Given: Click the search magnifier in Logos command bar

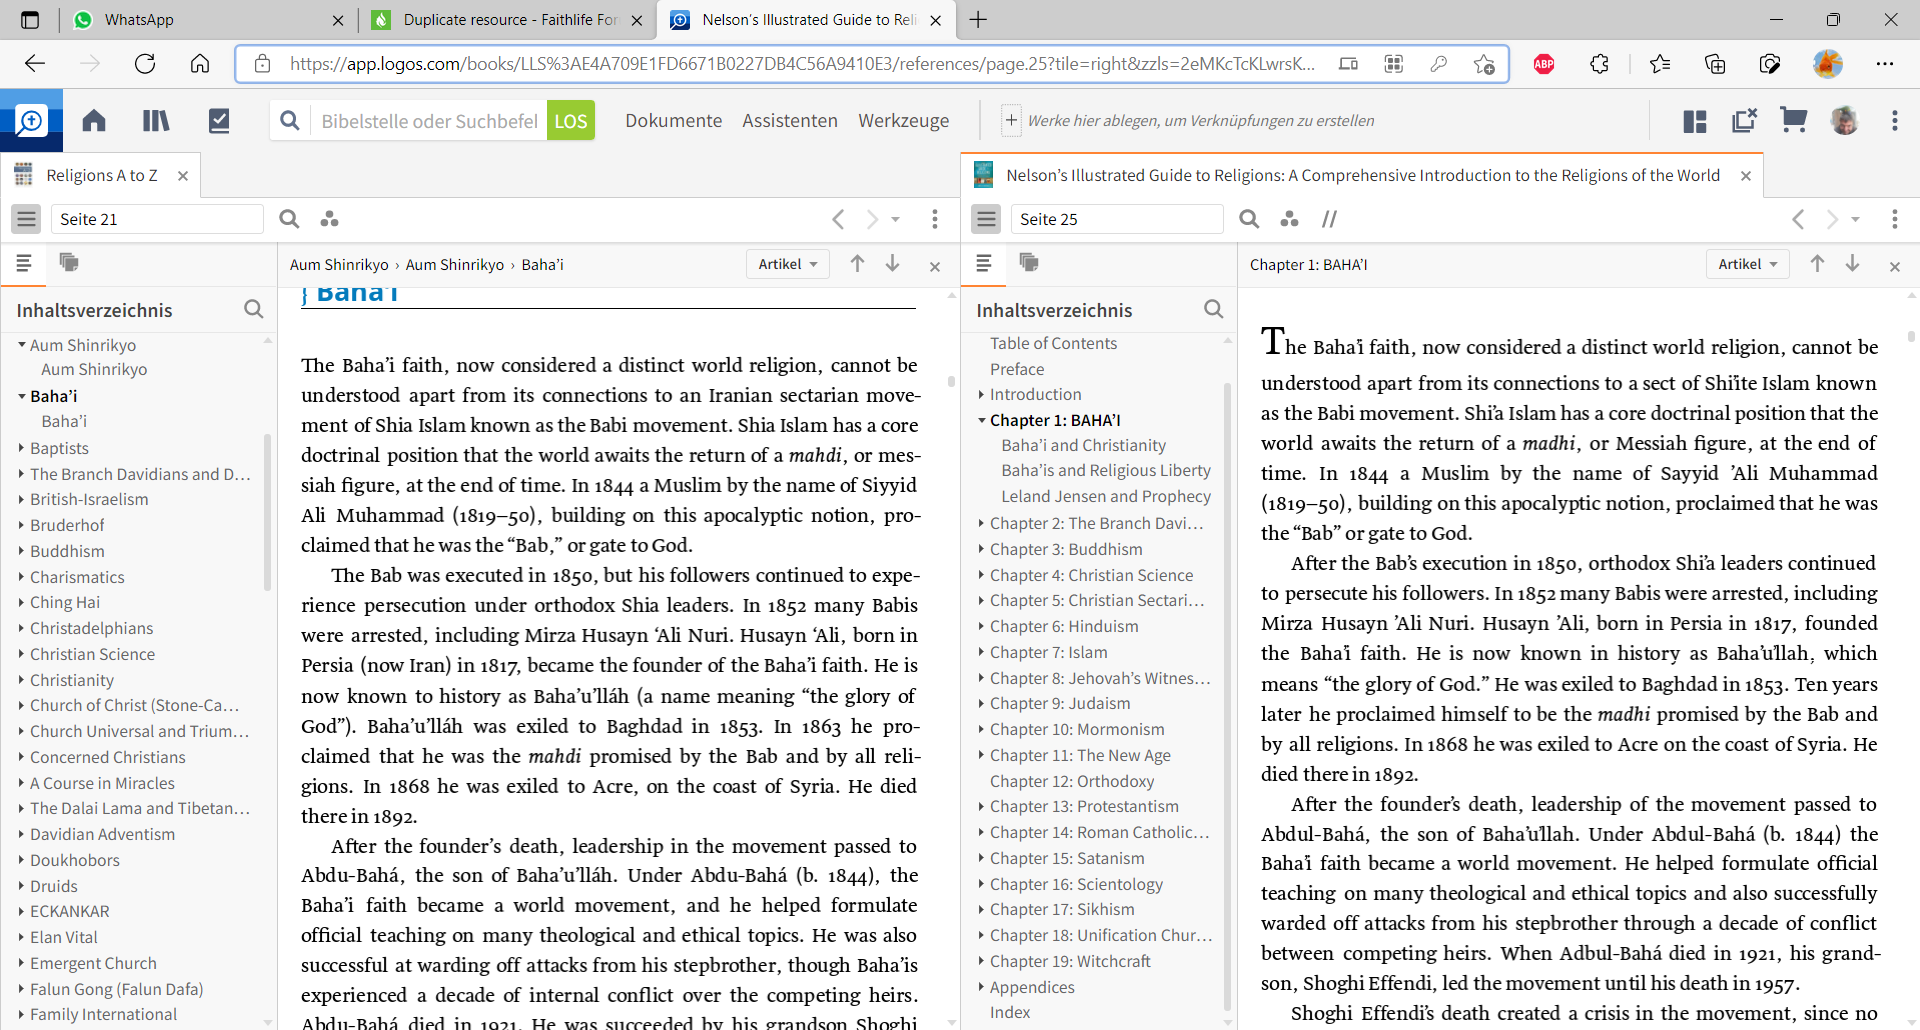Looking at the screenshot, I should click(x=290, y=121).
